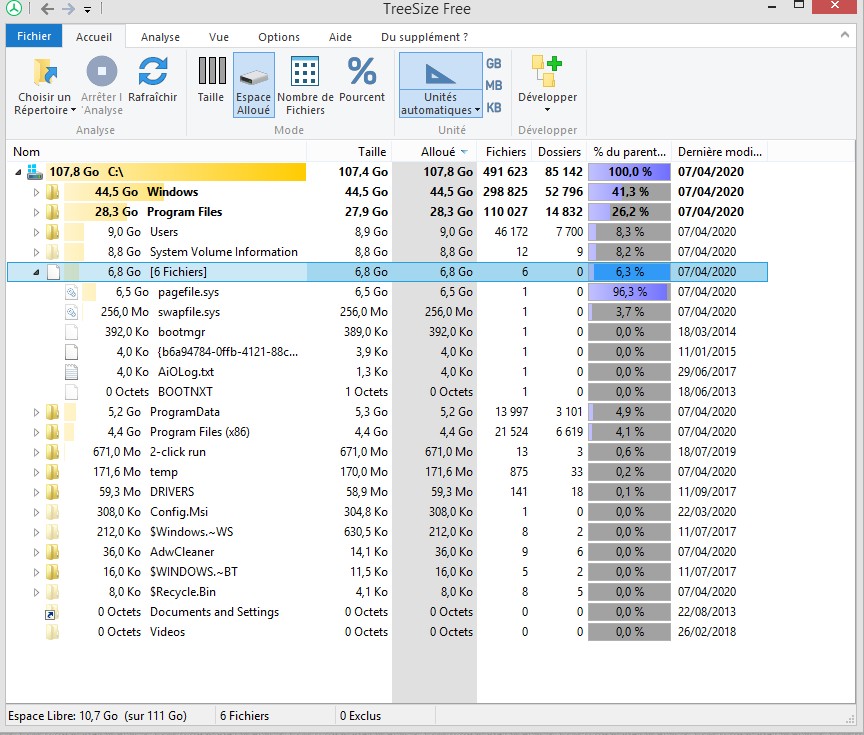Open the Fichier menu tab
The image size is (864, 735).
34,36
